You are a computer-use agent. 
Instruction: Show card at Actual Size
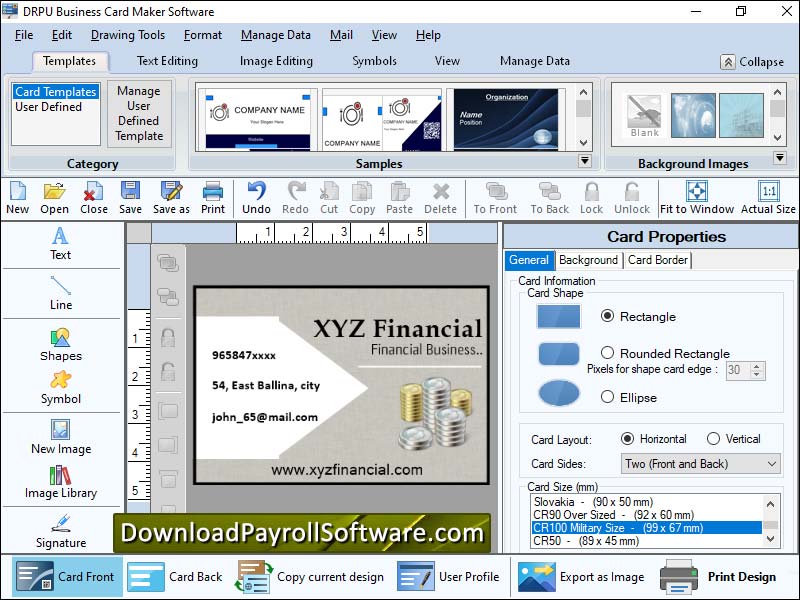768,198
